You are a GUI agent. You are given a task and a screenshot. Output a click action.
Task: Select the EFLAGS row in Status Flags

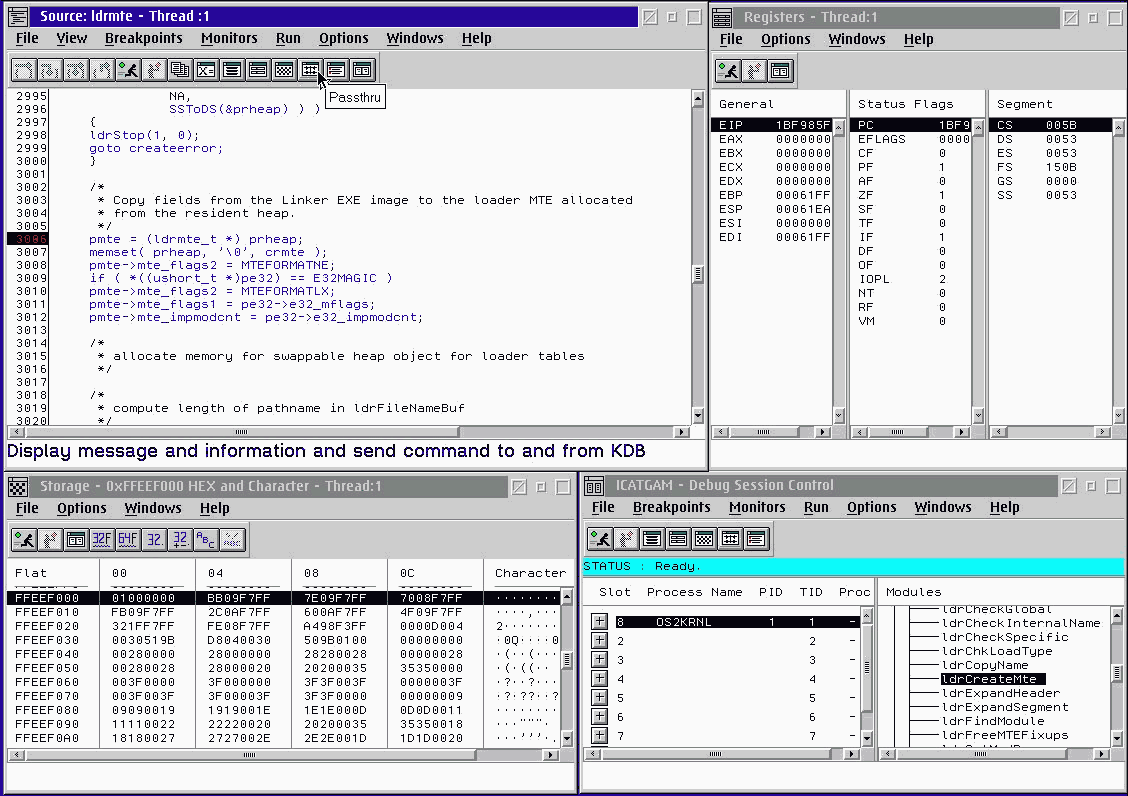(911, 140)
